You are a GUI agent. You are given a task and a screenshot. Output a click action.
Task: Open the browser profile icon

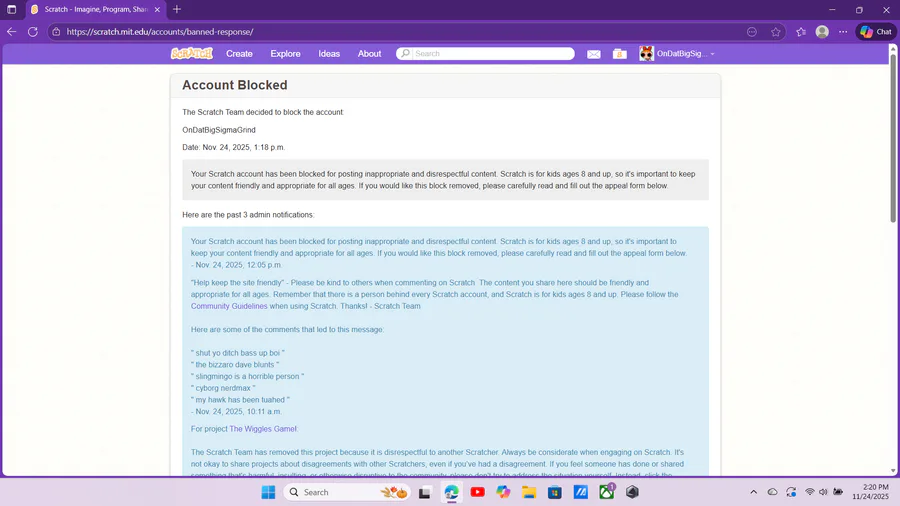[822, 32]
